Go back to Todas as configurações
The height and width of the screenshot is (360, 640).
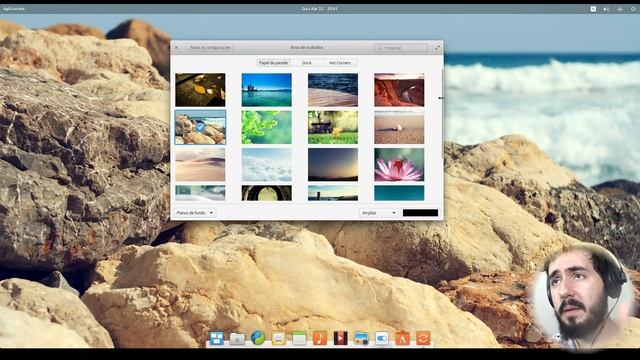click(209, 48)
